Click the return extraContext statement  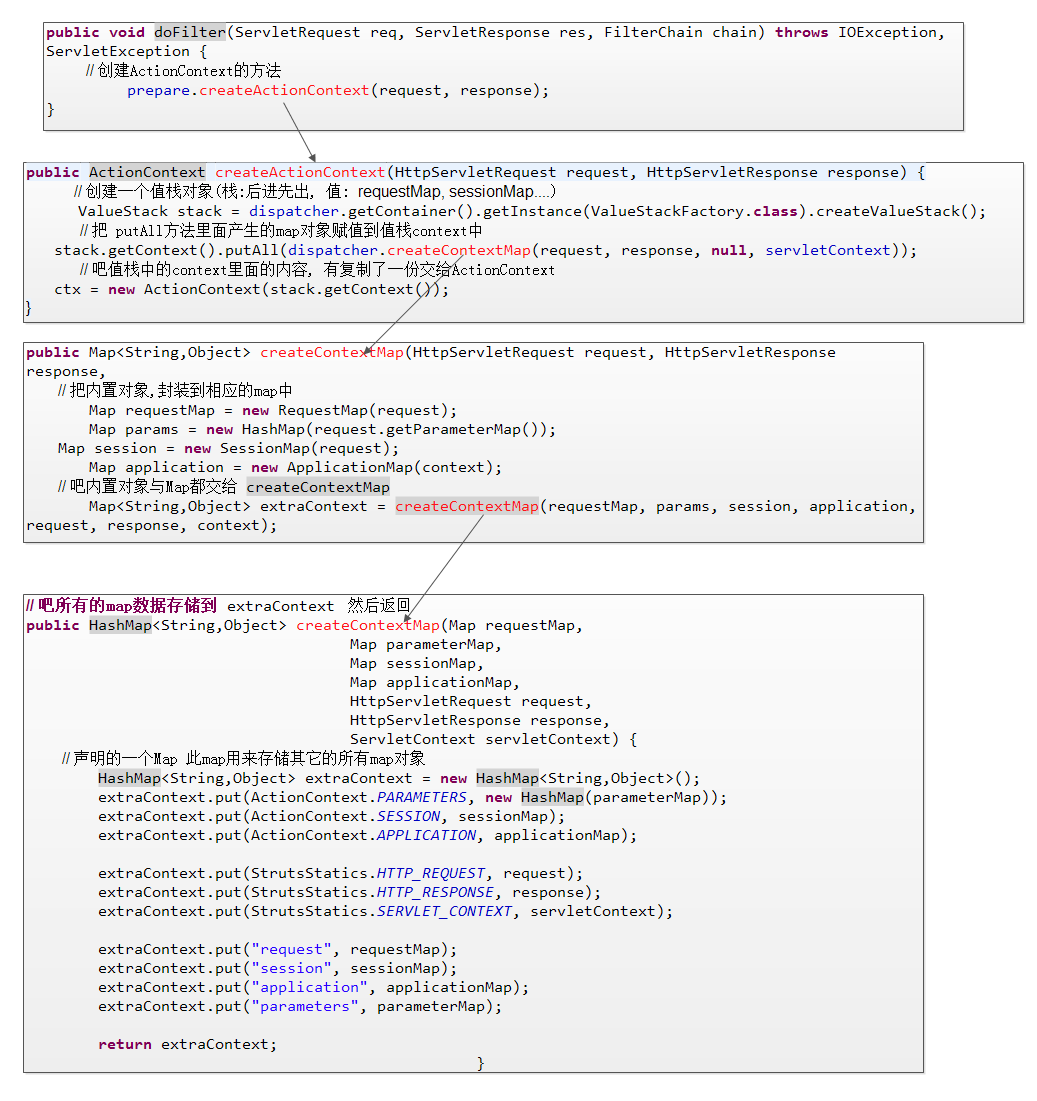pyautogui.click(x=187, y=1045)
